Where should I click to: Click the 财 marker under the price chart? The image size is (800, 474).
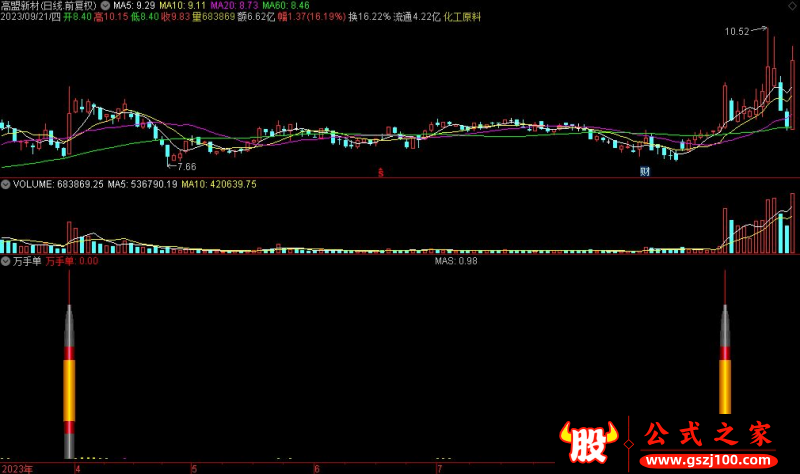[645, 171]
